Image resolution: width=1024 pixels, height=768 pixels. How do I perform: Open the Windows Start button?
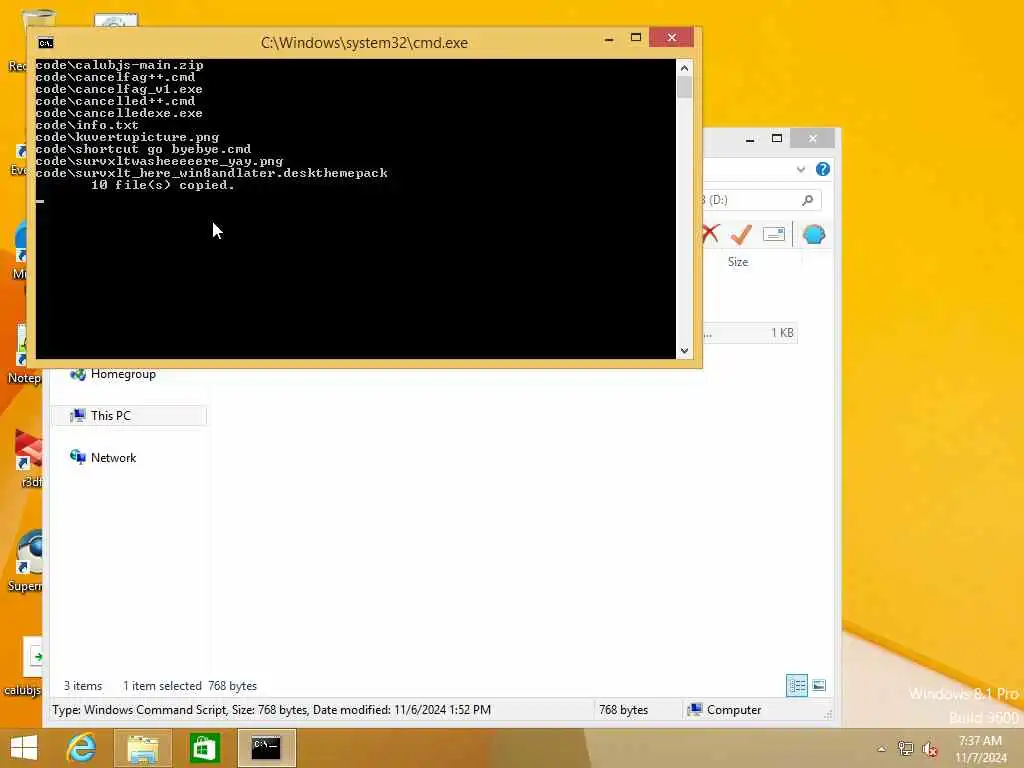tap(24, 748)
